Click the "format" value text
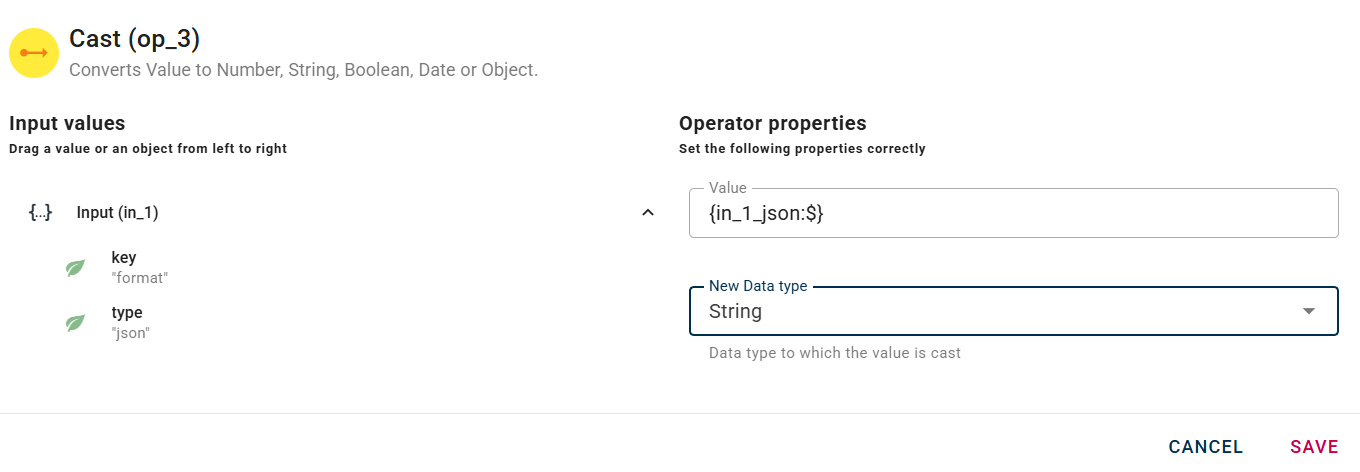 tap(140, 278)
